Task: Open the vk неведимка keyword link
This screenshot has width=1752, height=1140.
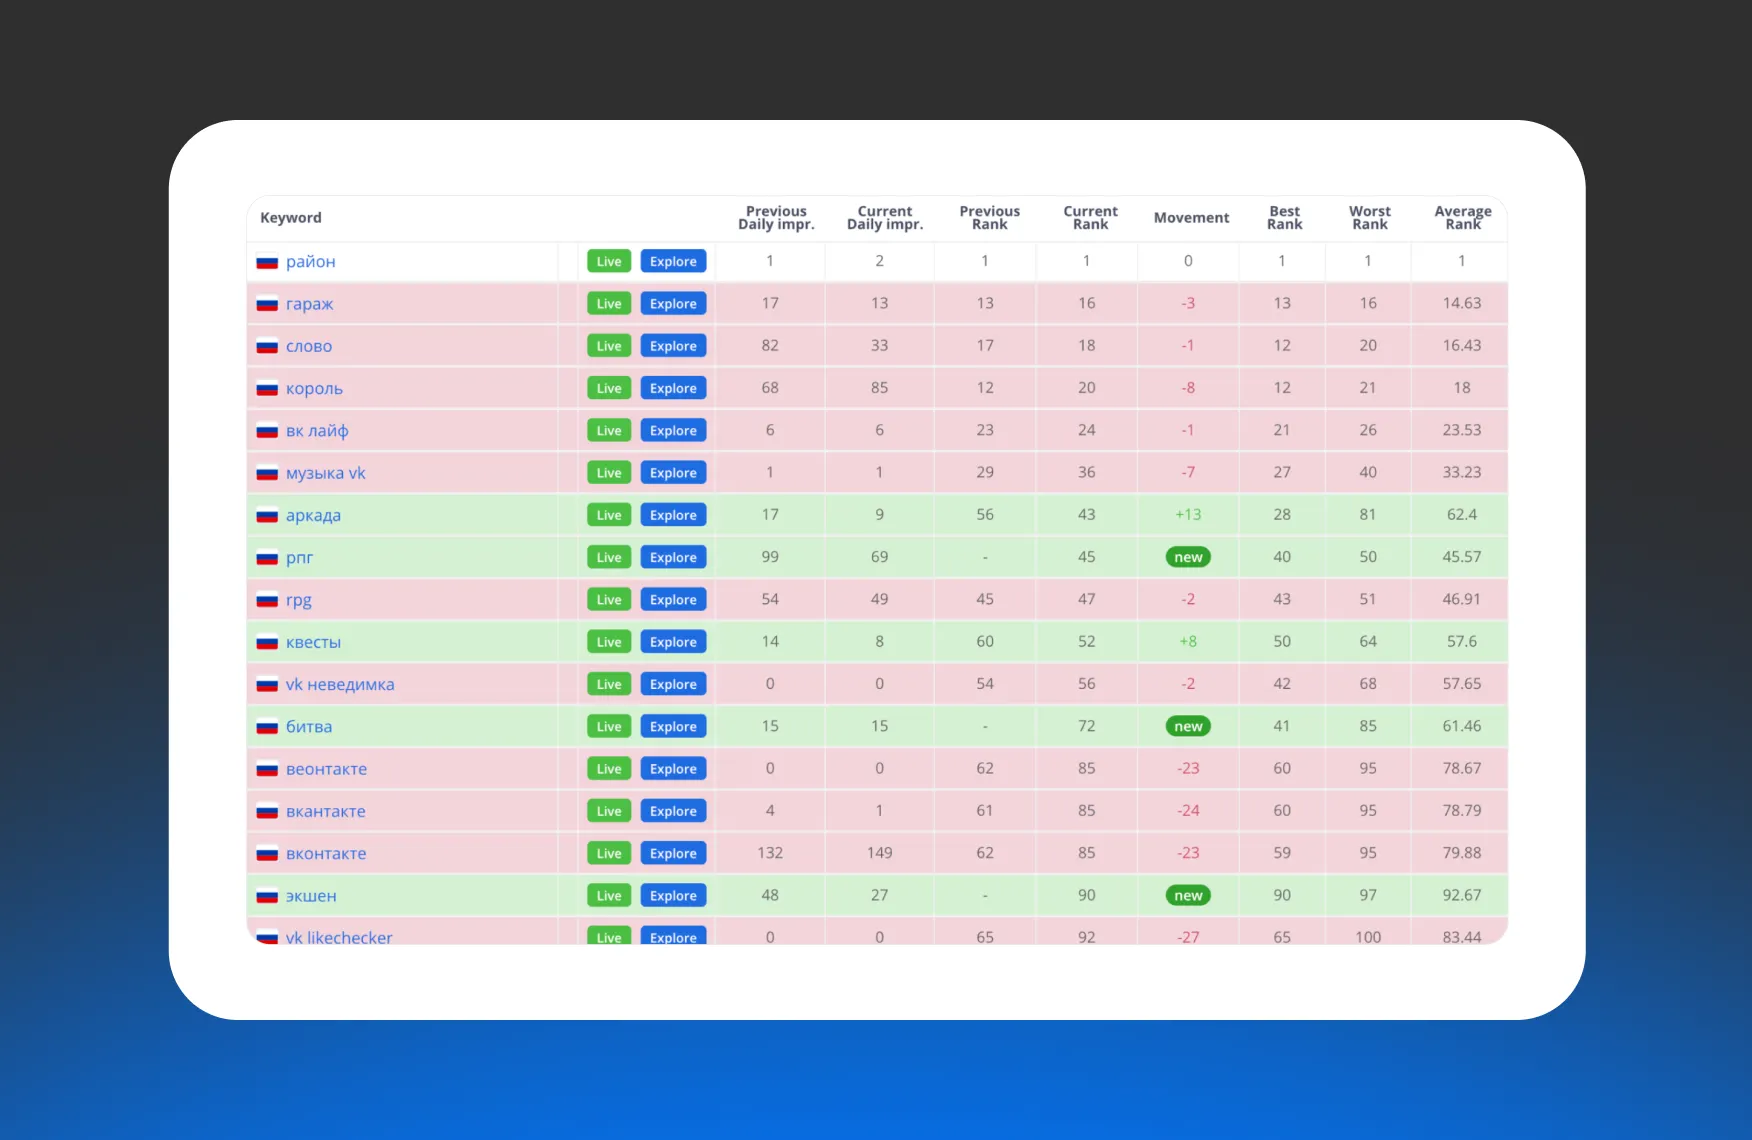Action: click(340, 685)
